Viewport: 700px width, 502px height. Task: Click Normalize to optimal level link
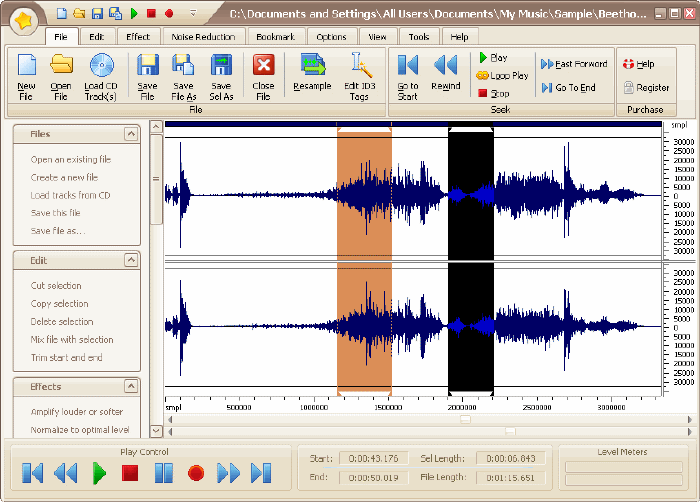pos(80,430)
